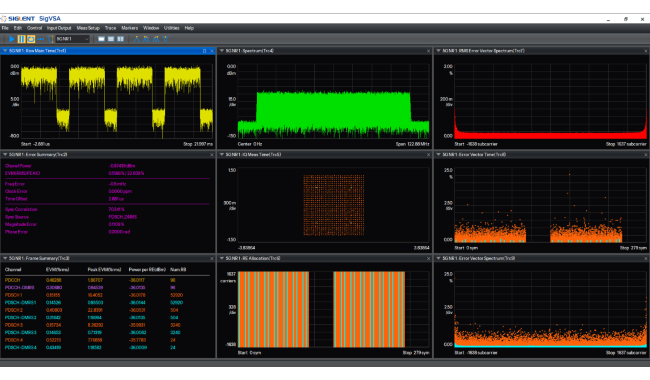Close the Frame Summary panel
The height and width of the screenshot is (380, 650).
pos(212,258)
